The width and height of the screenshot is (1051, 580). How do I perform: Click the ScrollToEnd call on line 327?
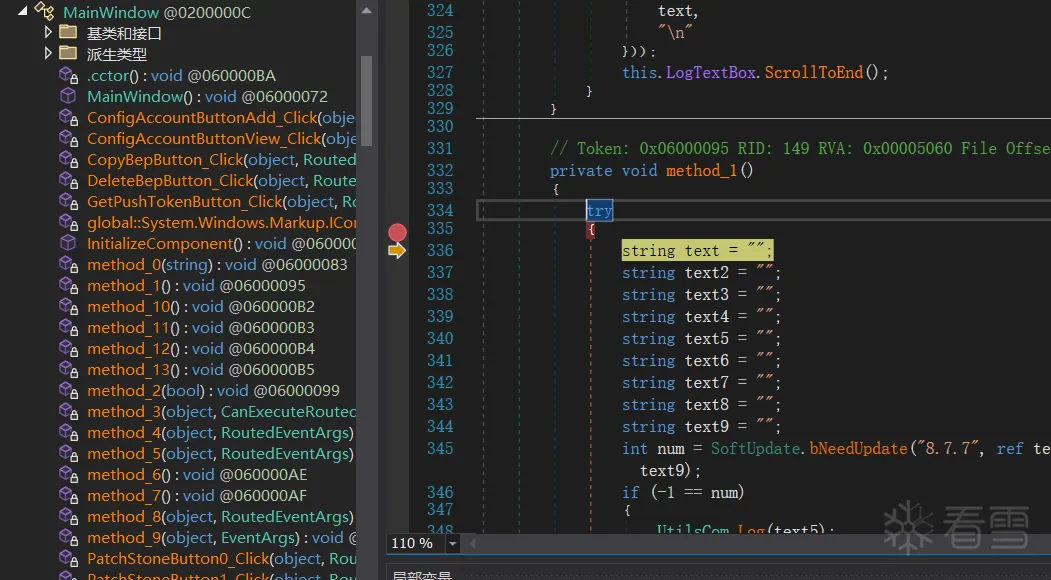pyautogui.click(x=814, y=72)
